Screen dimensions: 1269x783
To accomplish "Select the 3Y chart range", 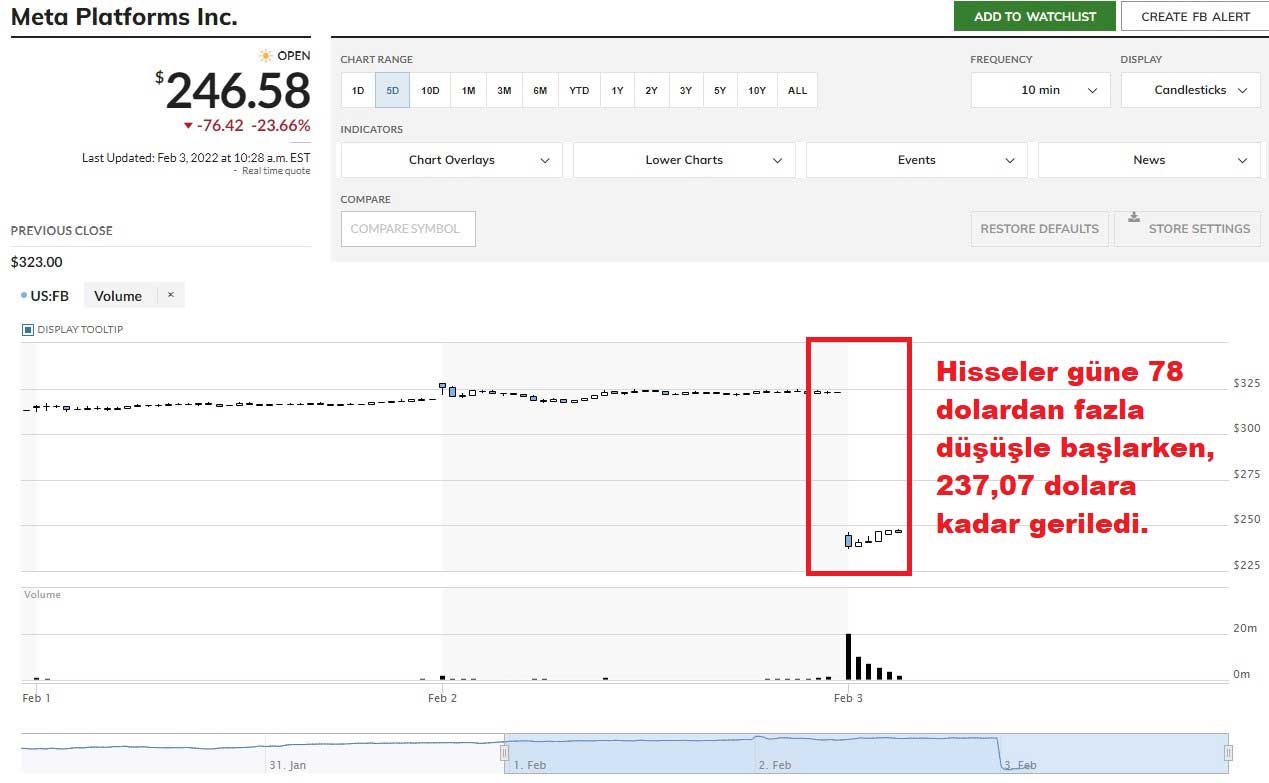I will [685, 90].
